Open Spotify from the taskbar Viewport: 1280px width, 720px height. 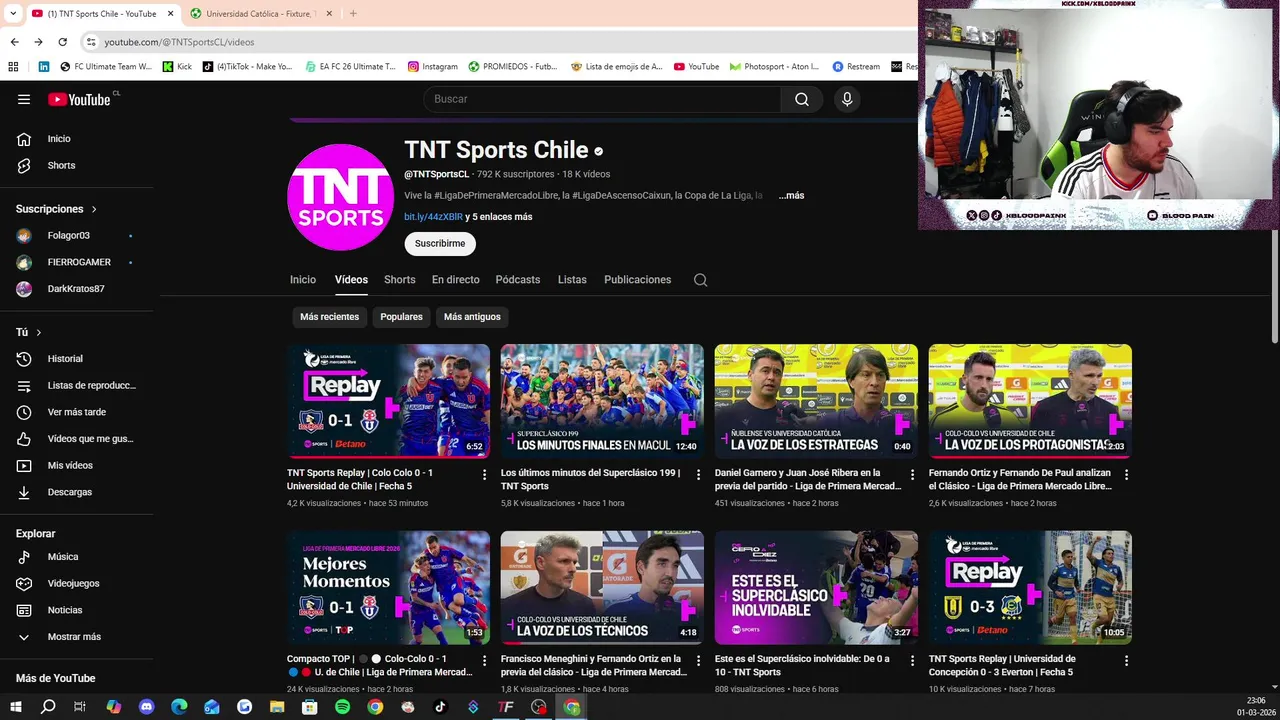[x=342, y=707]
